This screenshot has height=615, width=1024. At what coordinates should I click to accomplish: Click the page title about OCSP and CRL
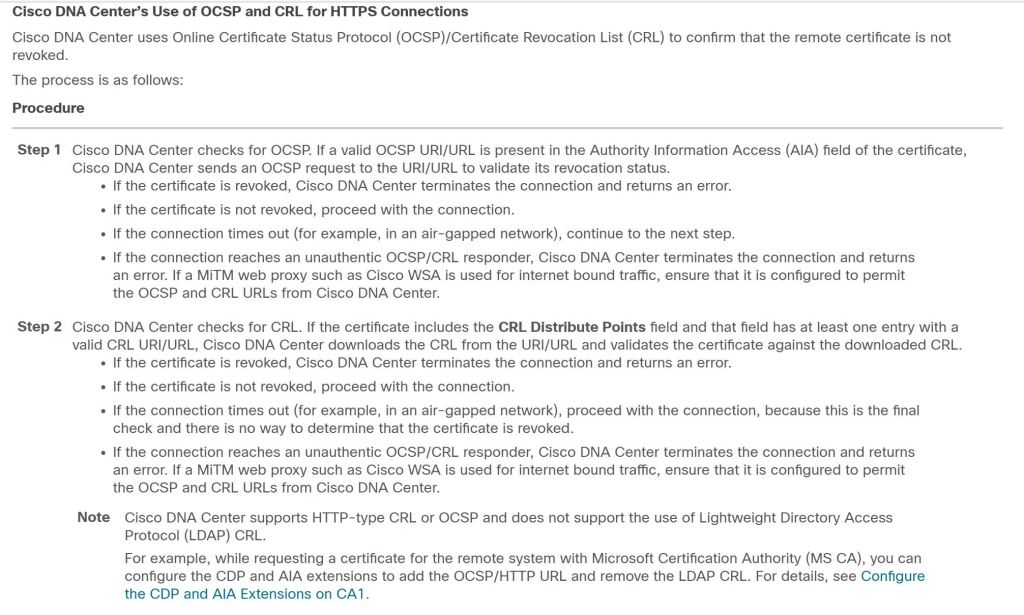tap(240, 12)
